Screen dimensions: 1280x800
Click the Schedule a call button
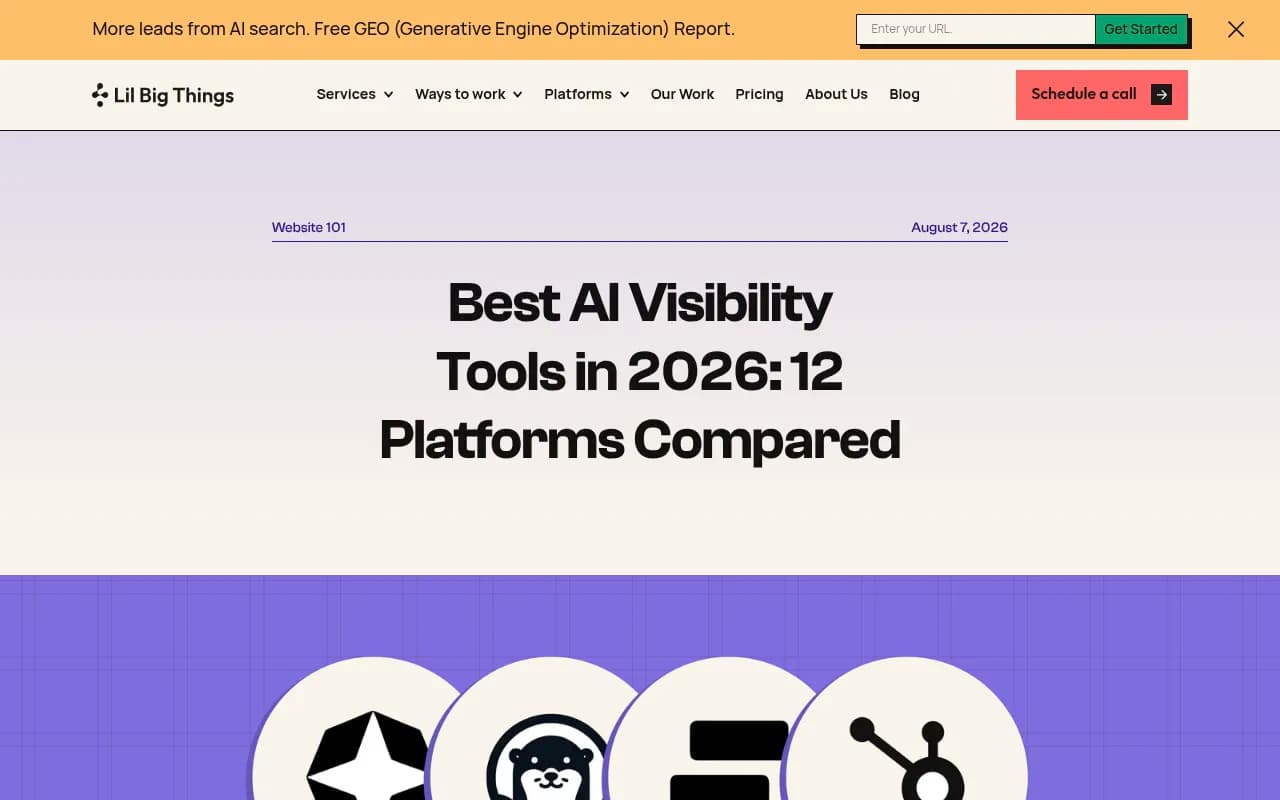(1102, 95)
